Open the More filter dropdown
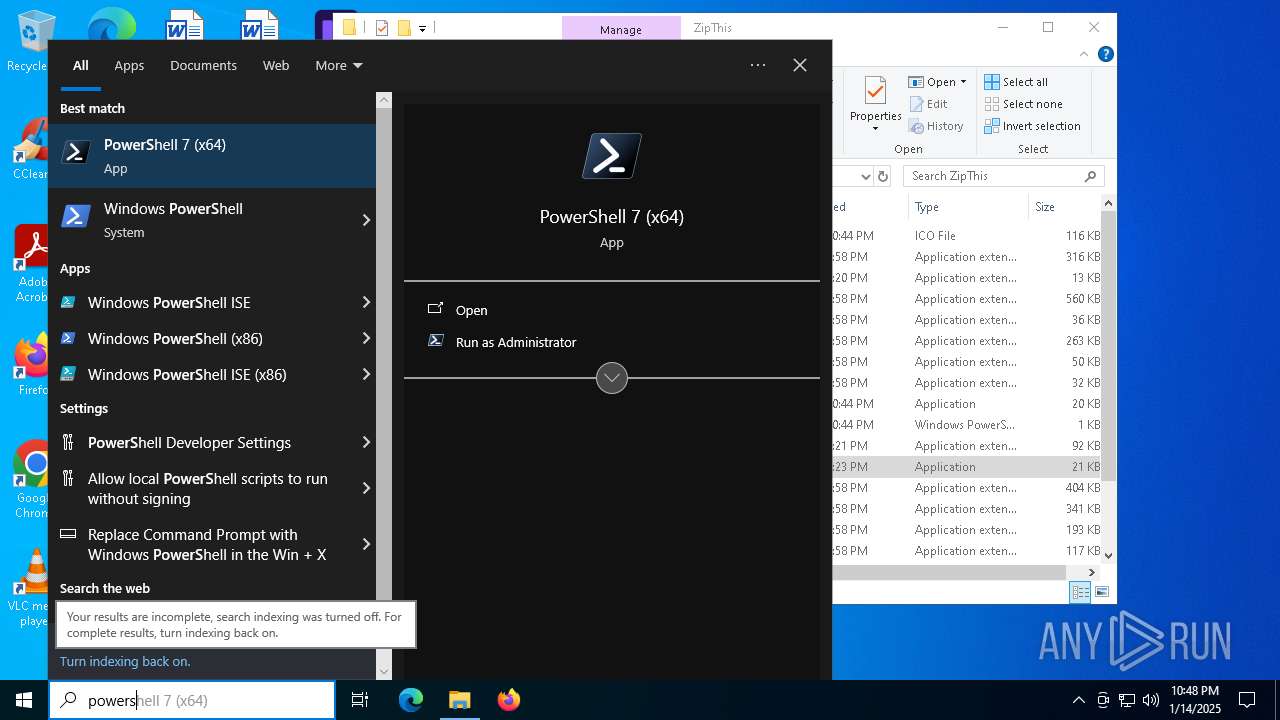1280x720 pixels. click(x=339, y=65)
